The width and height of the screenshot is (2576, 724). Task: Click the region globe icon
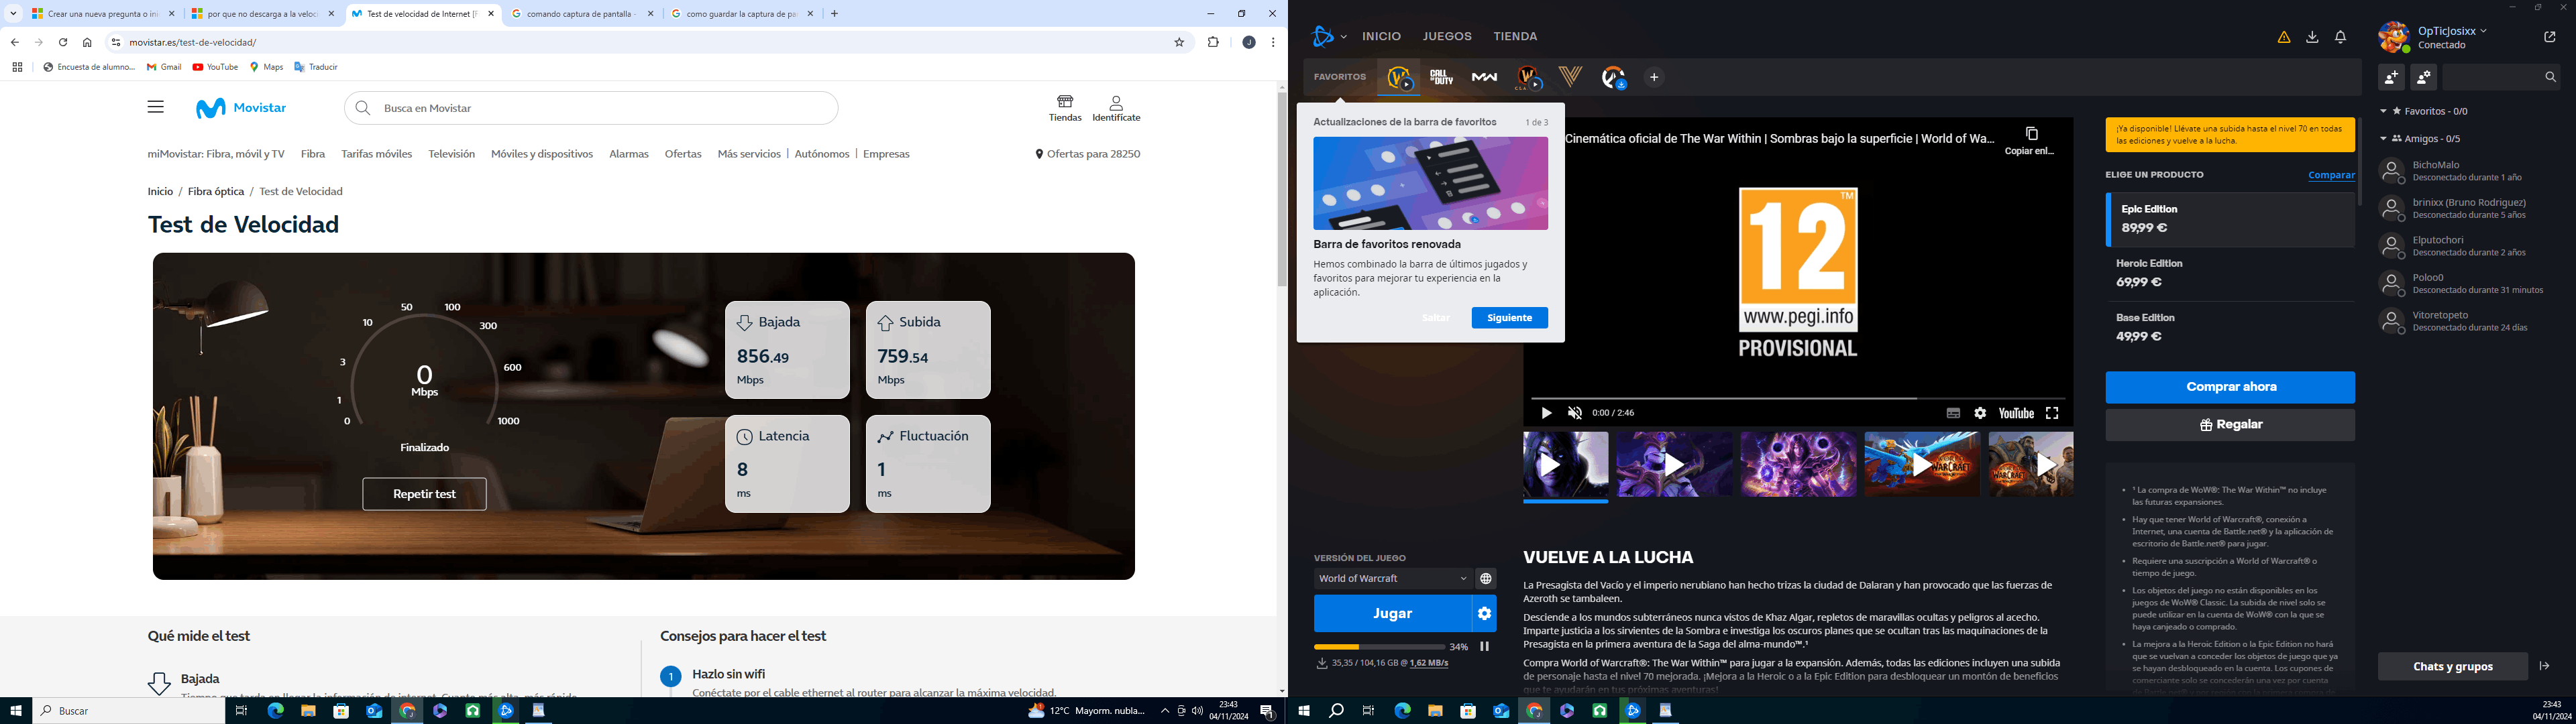(1486, 579)
